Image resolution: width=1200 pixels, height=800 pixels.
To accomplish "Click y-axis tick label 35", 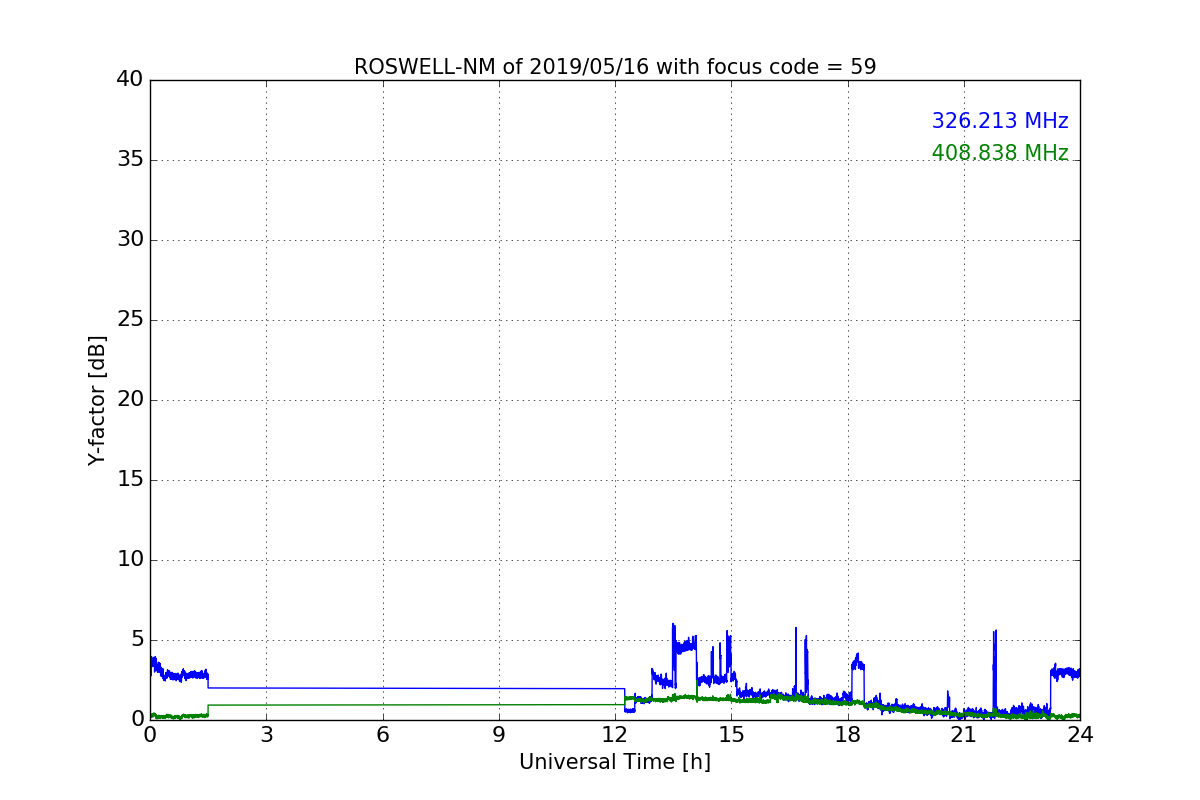I will tap(130, 159).
